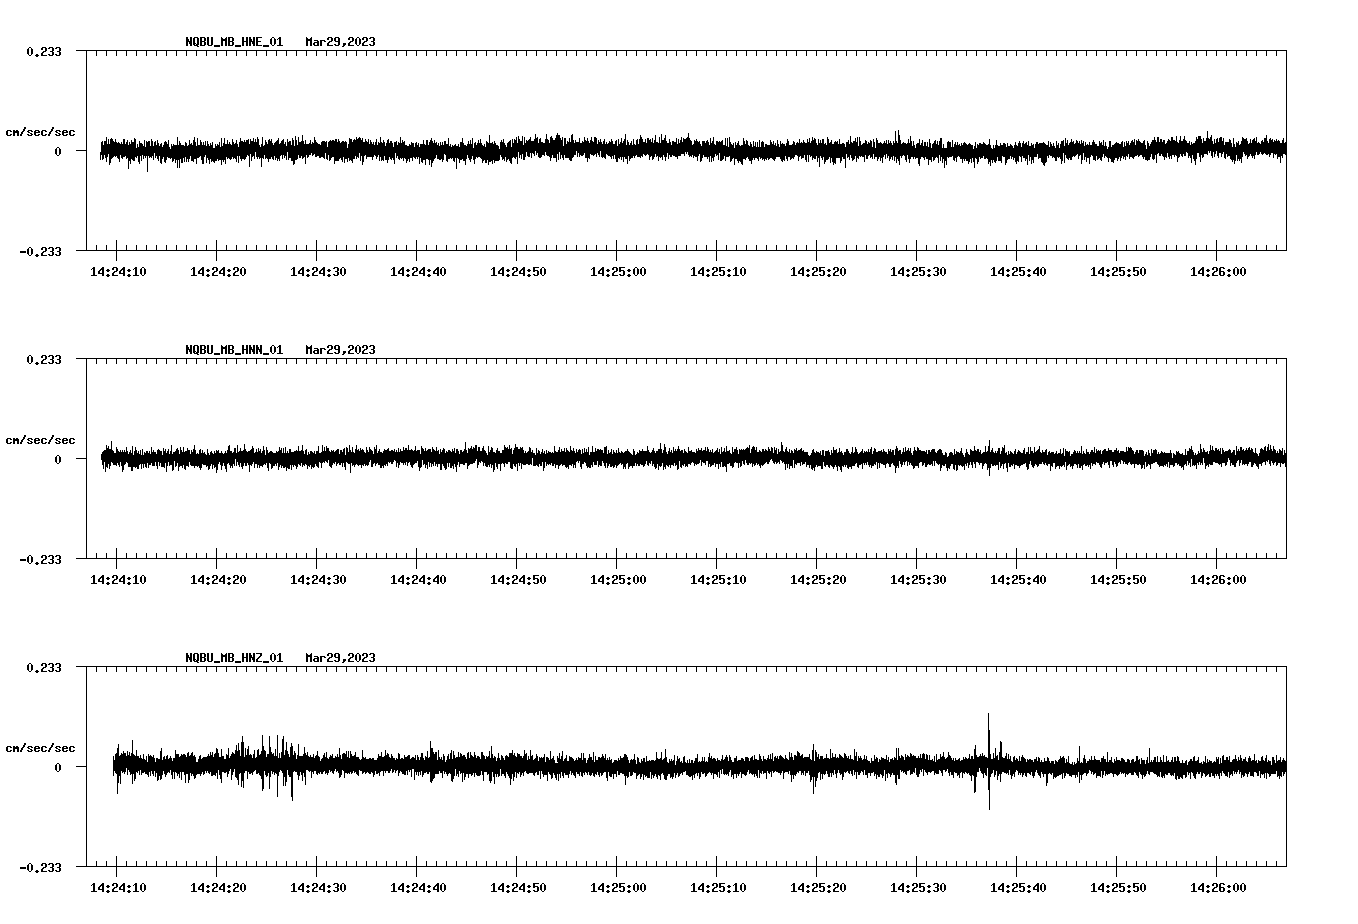1358x924 pixels.
Task: Click the 14:24:50 tick on the top plot axis
Action: pyautogui.click(x=518, y=270)
